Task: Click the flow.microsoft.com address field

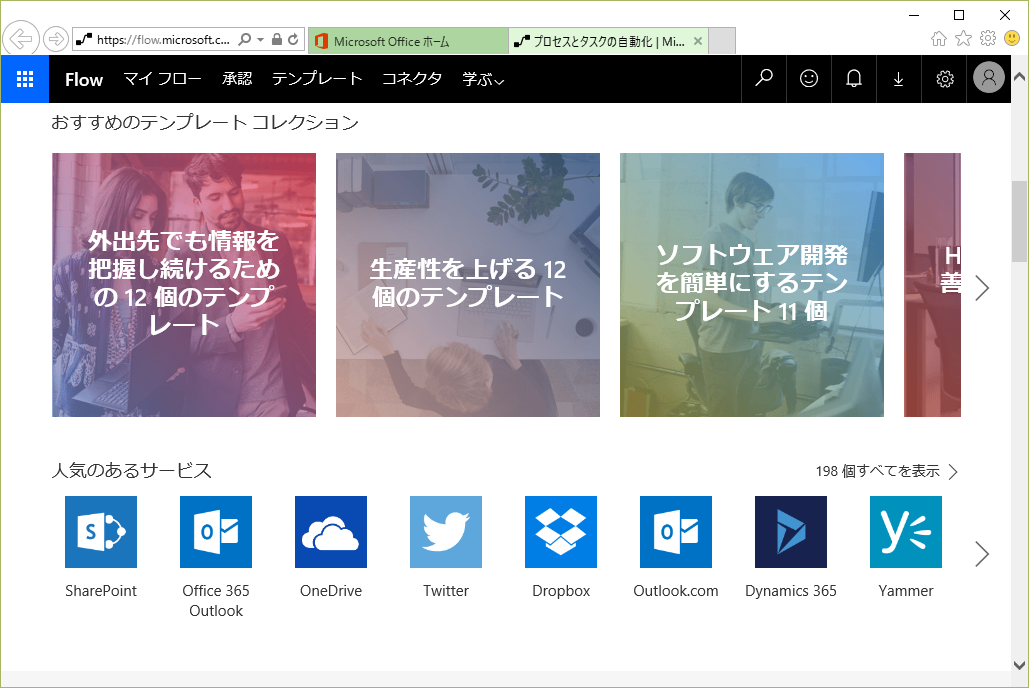Action: point(163,39)
